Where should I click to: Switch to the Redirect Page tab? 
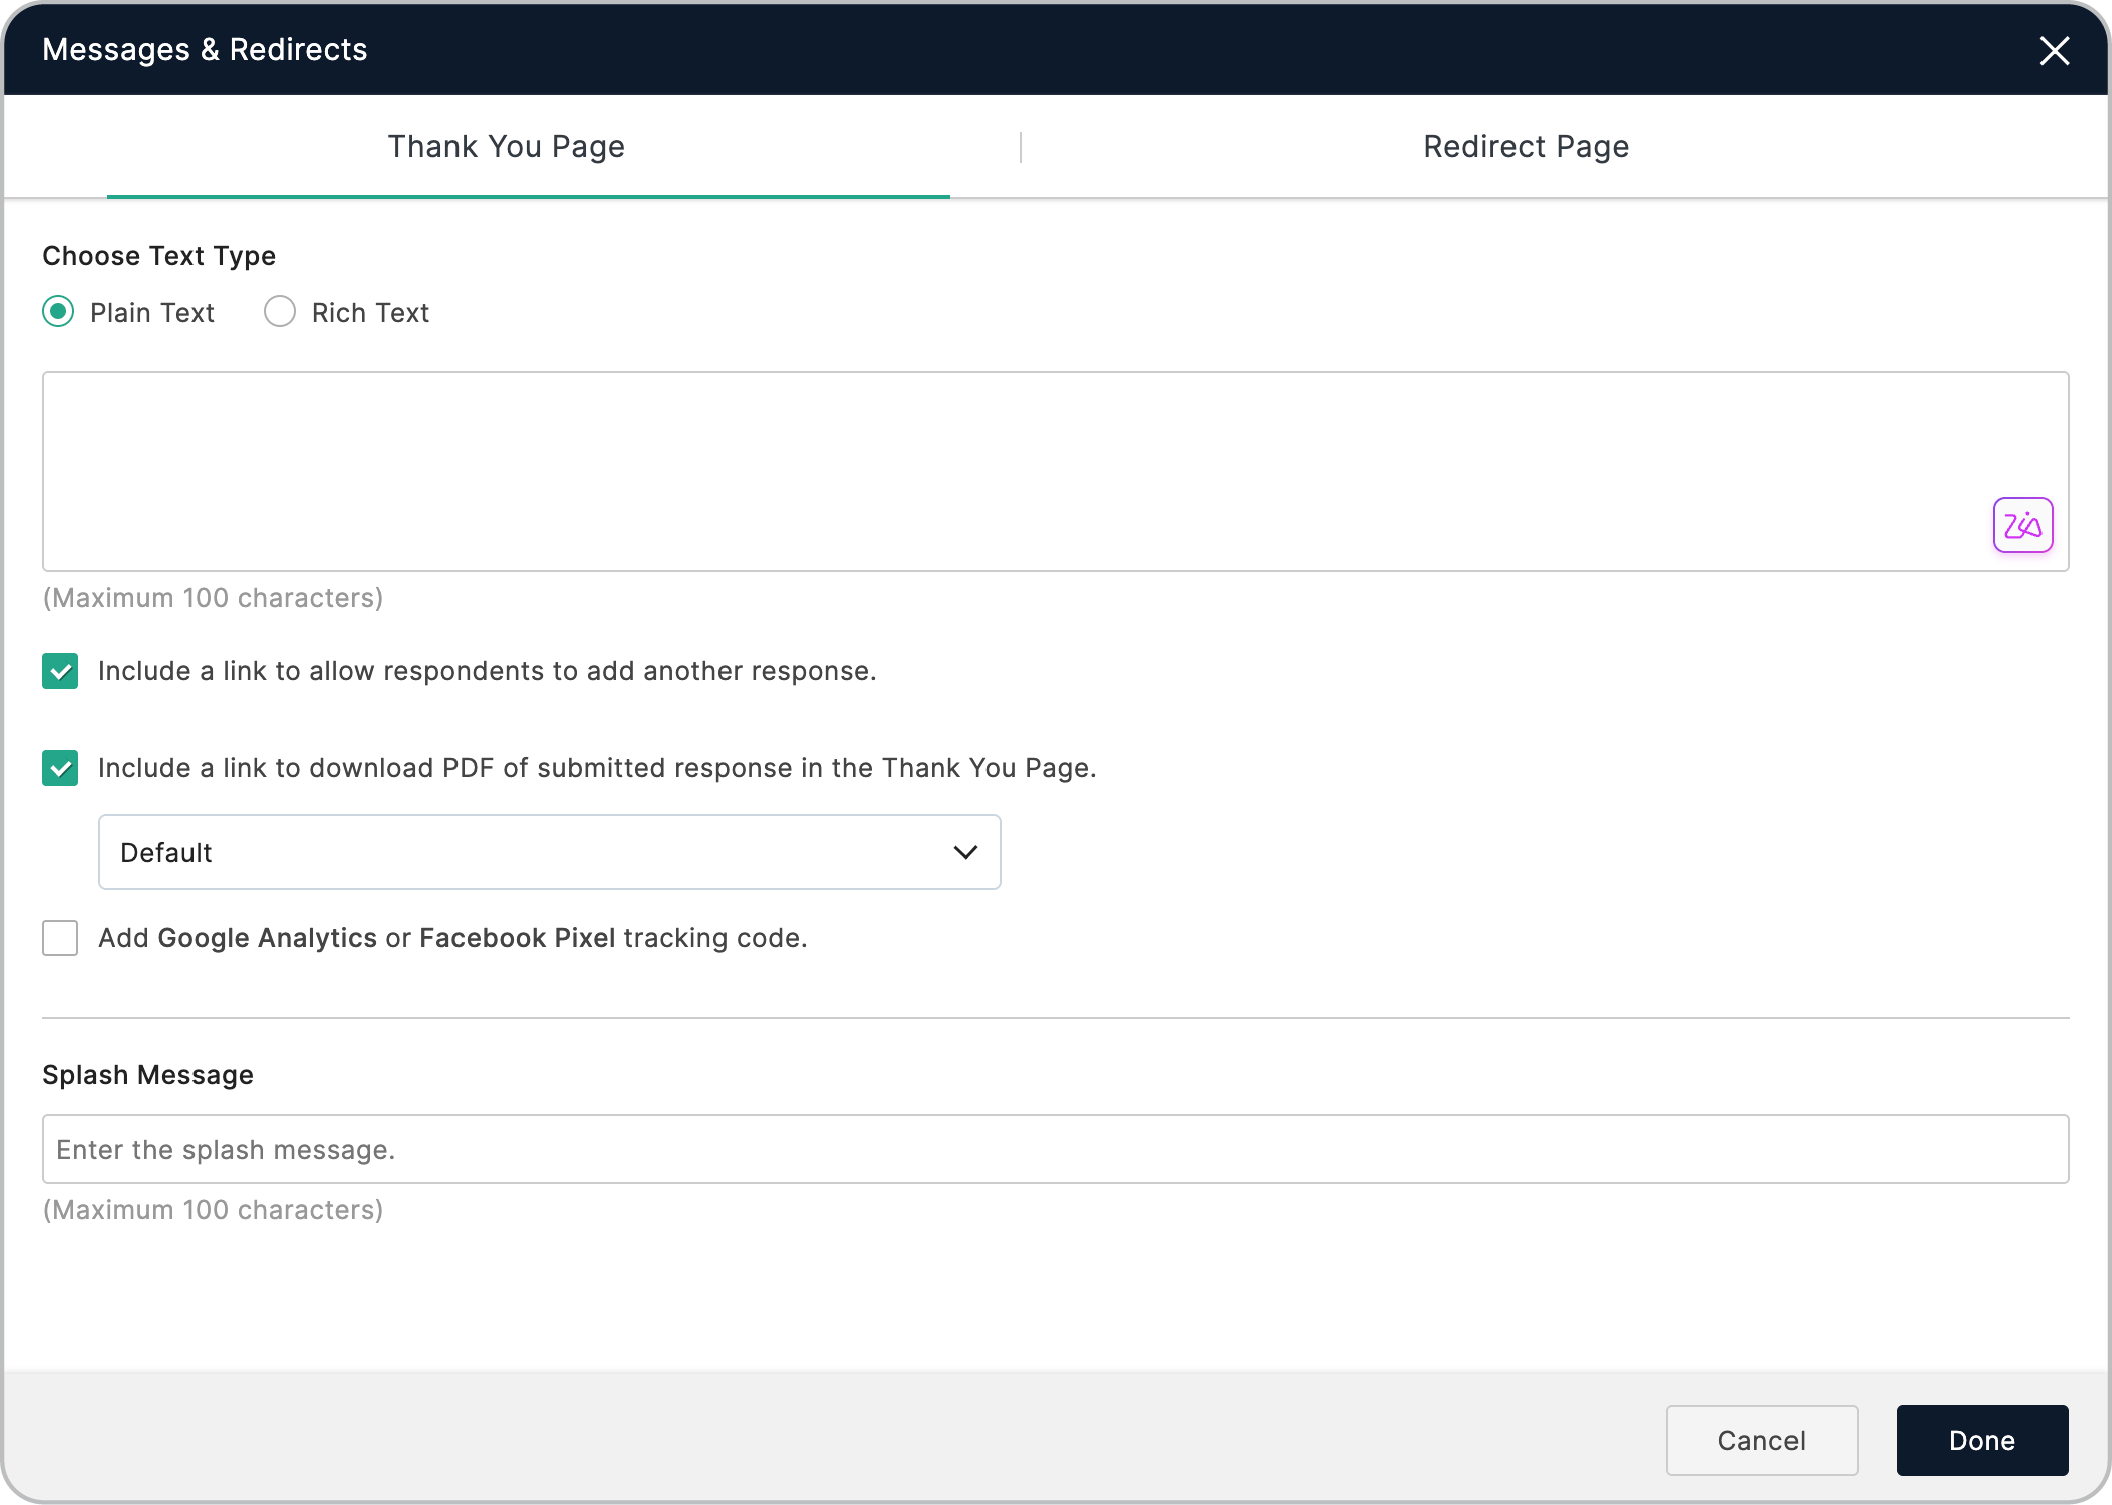[x=1525, y=146]
